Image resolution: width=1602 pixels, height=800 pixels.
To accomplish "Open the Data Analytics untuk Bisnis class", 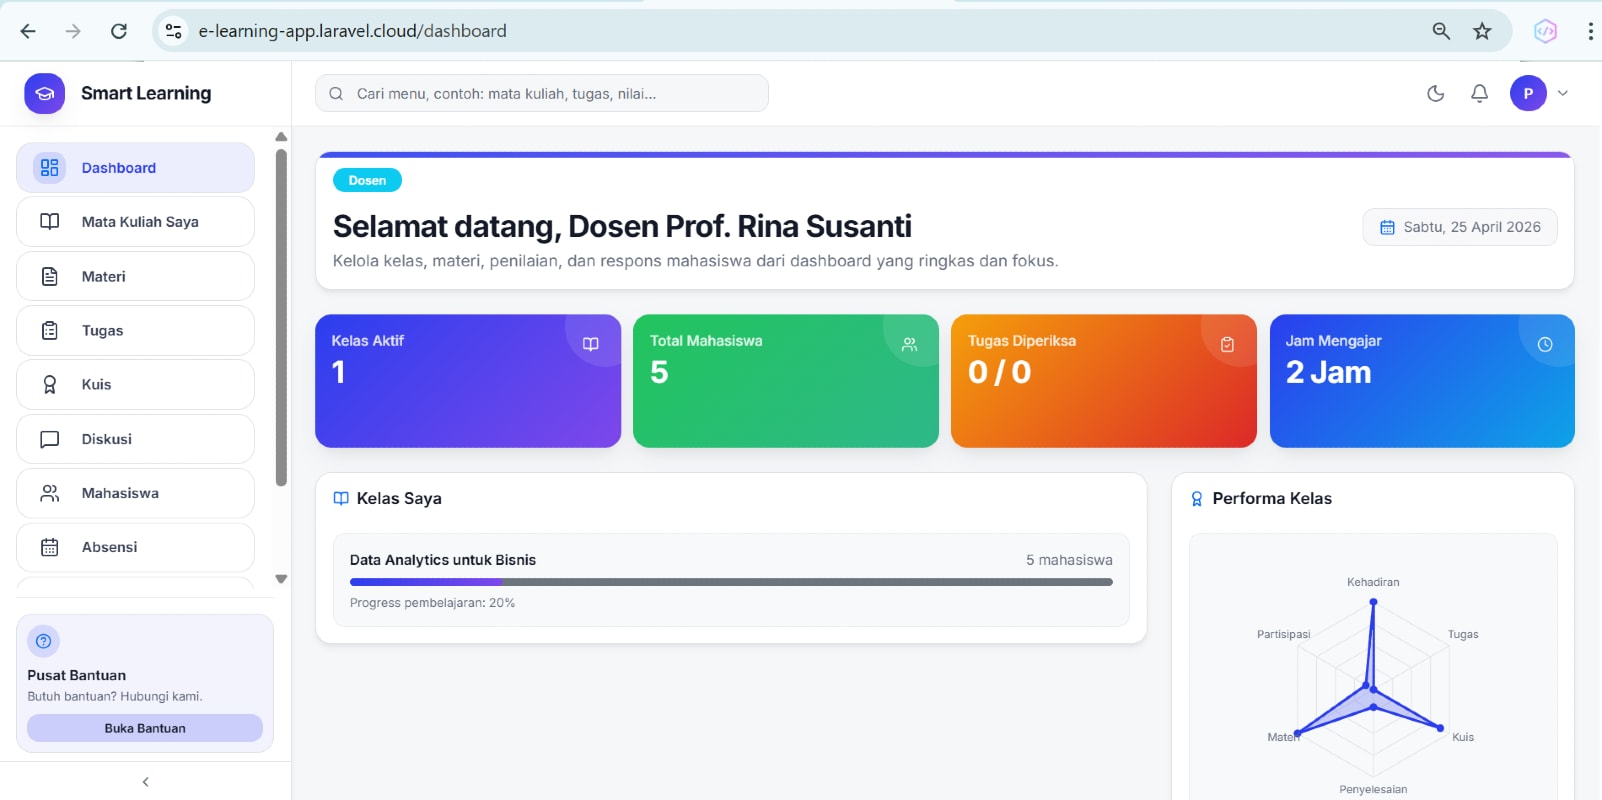I will (x=731, y=580).
